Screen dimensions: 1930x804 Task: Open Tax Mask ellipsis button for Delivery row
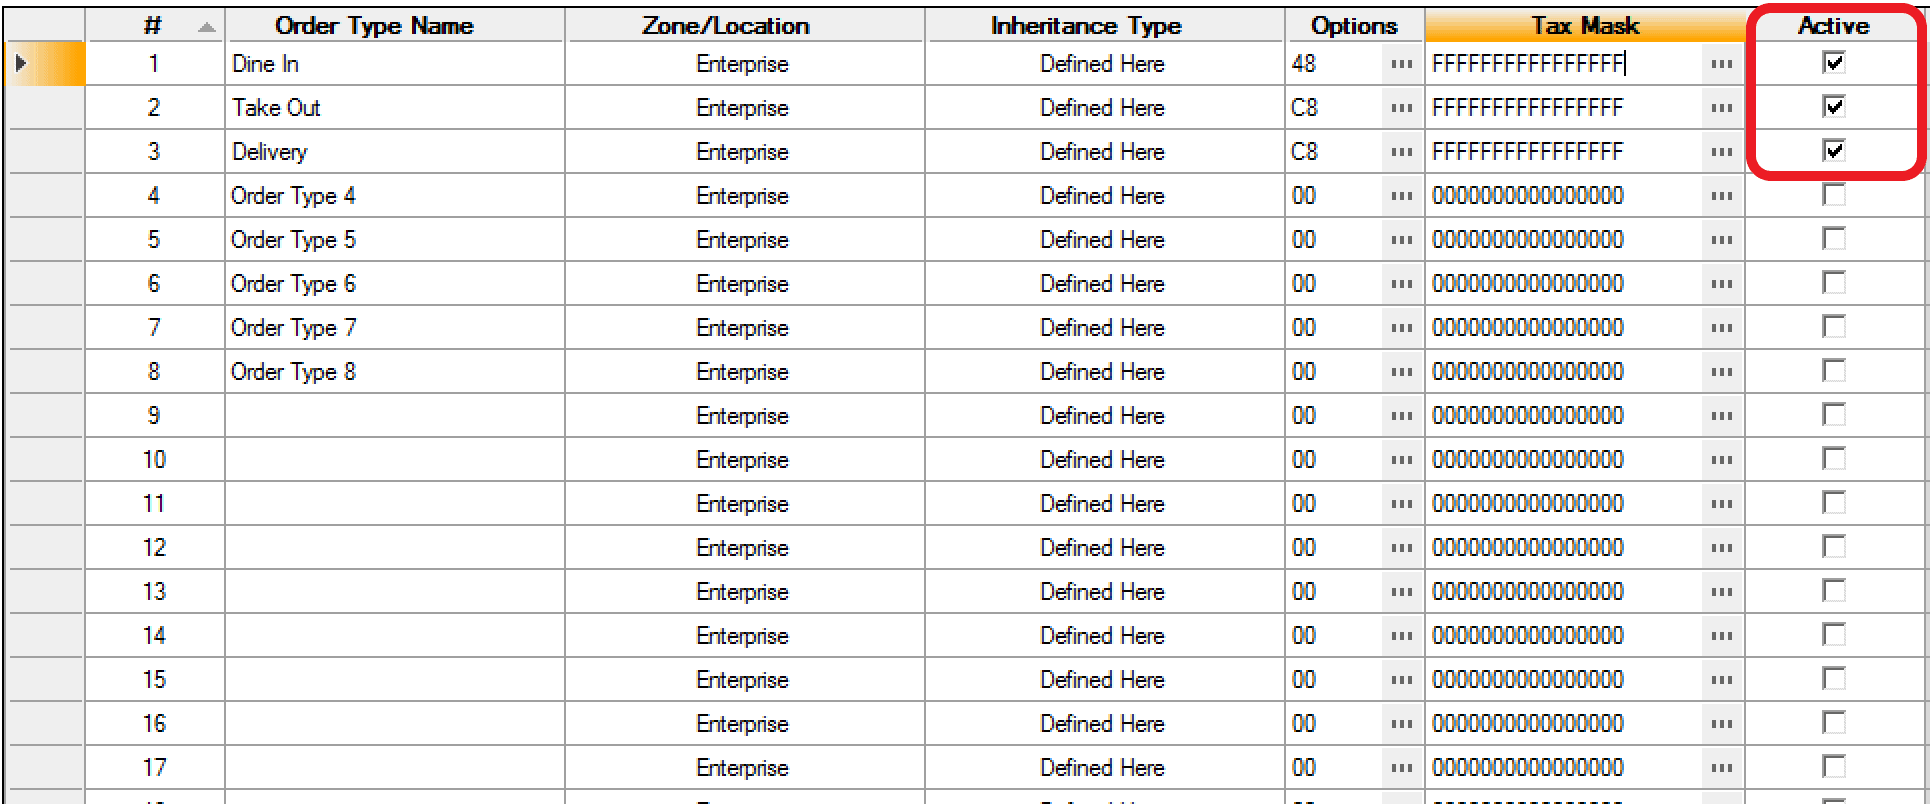coord(1721,152)
